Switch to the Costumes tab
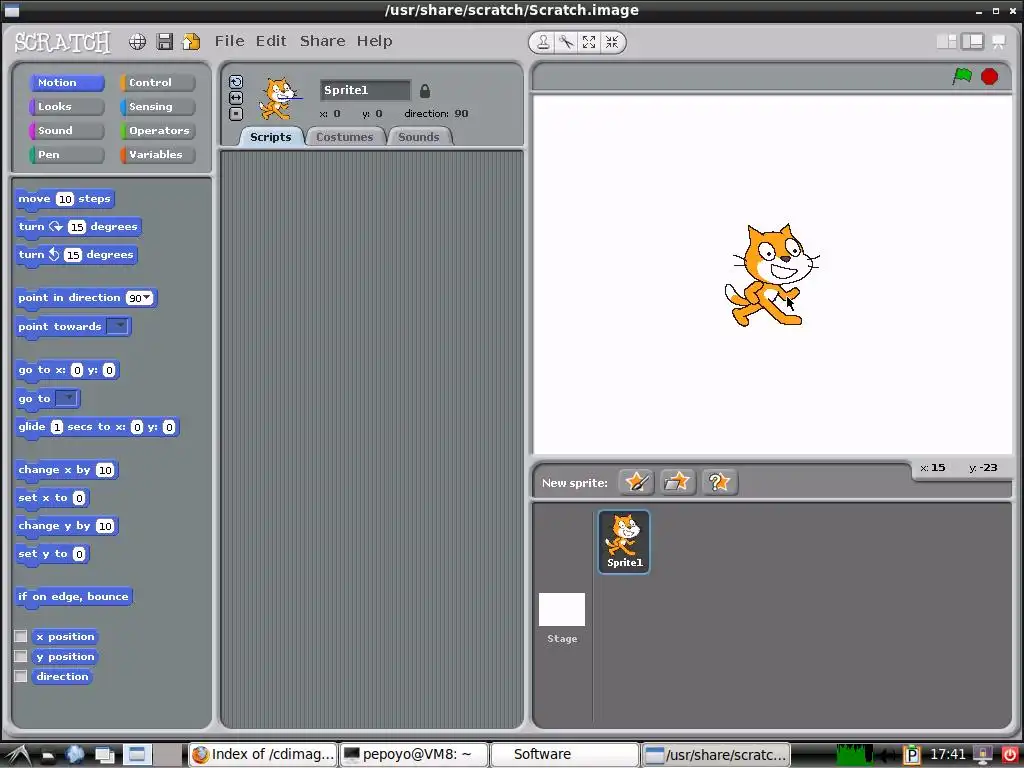Viewport: 1024px width, 768px height. point(344,137)
